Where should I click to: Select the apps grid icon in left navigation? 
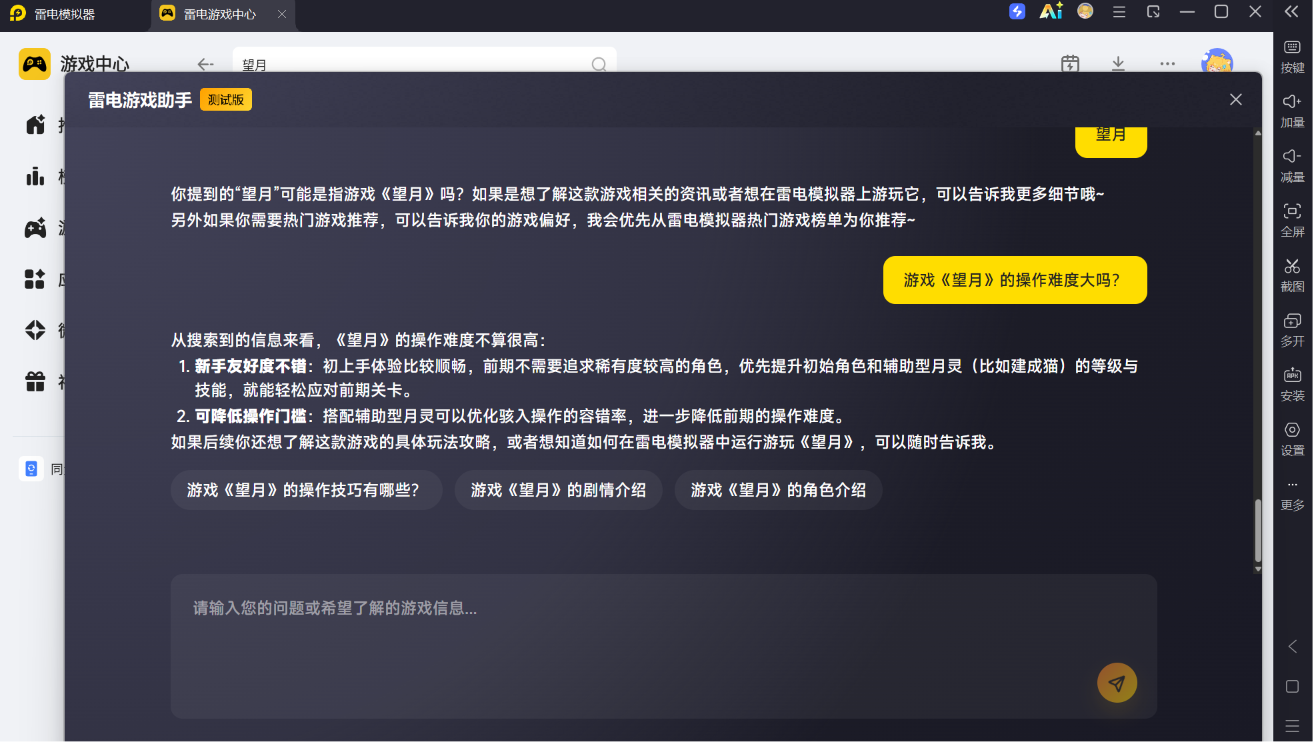pyautogui.click(x=35, y=279)
